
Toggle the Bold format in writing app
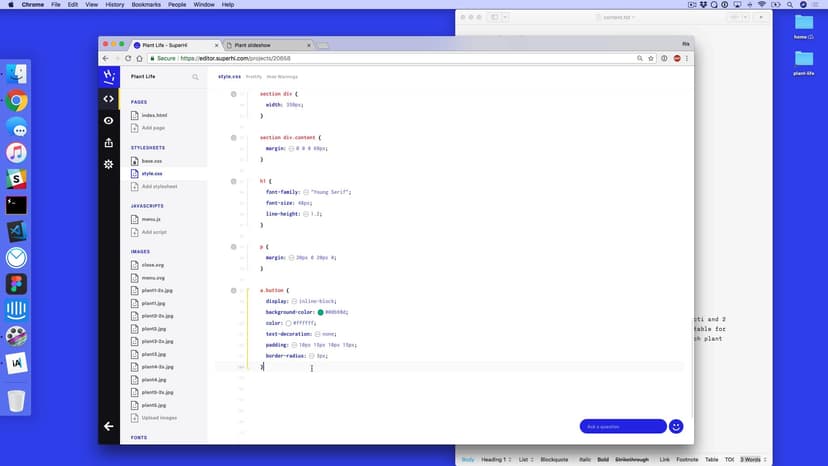pyautogui.click(x=603, y=459)
